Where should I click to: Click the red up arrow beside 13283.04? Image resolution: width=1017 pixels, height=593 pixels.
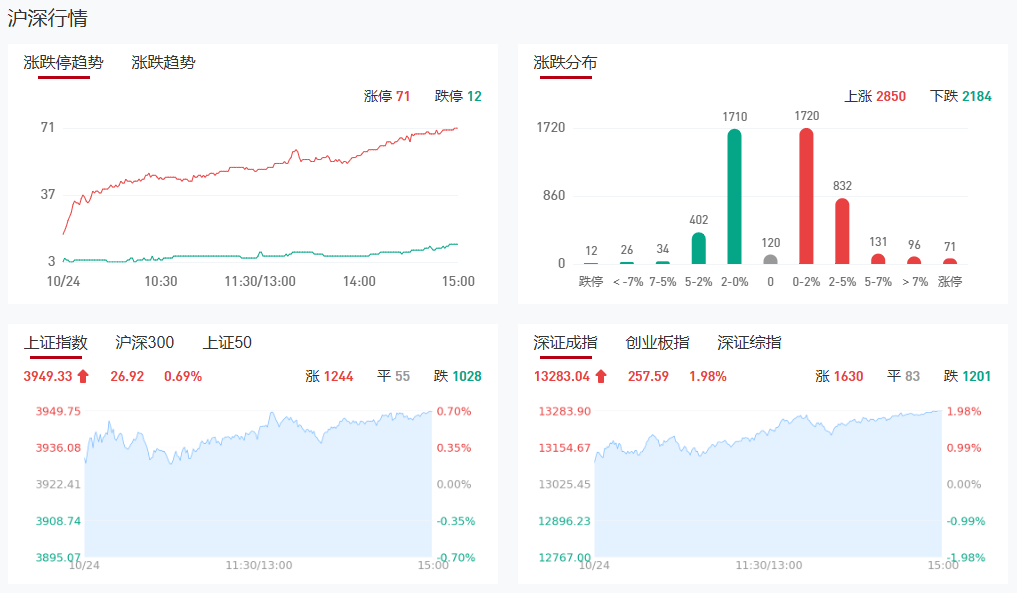coord(601,377)
